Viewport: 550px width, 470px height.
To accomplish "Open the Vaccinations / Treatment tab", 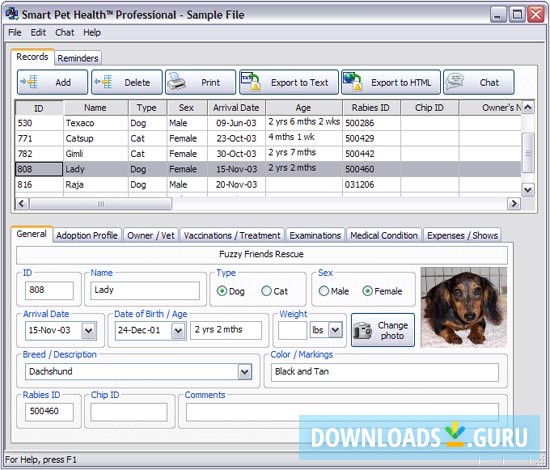I will coord(232,235).
